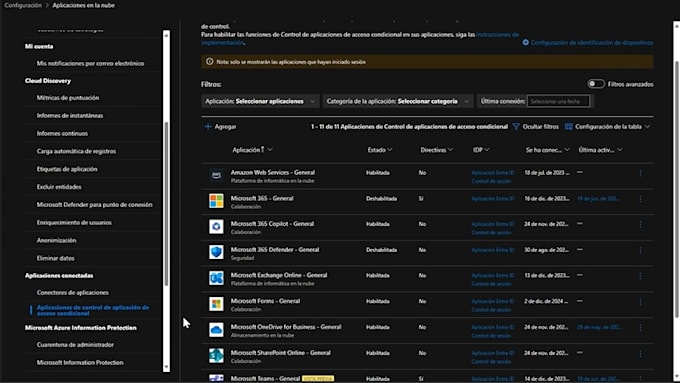Open Carga automática de registros
The width and height of the screenshot is (680, 383).
coord(76,151)
